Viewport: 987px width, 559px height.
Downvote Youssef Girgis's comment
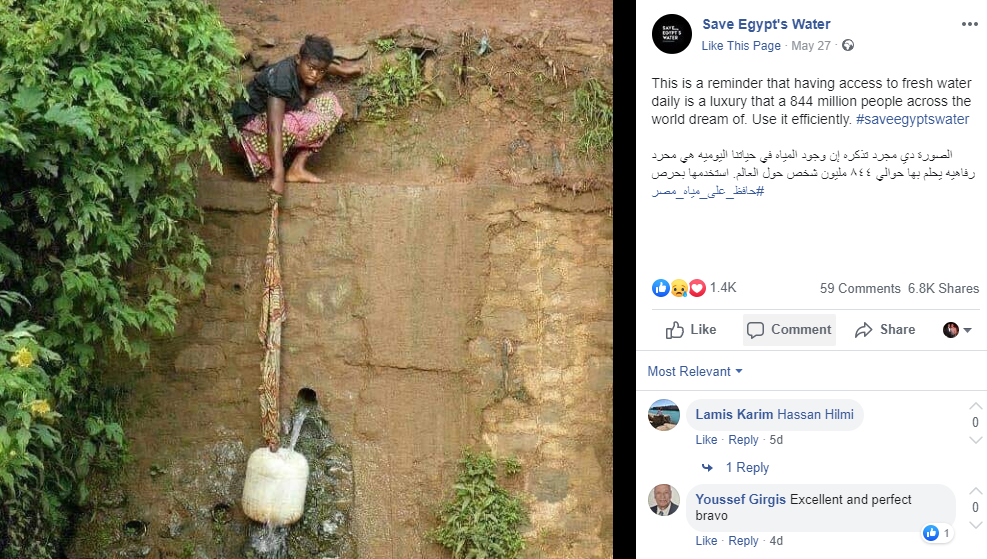point(975,524)
